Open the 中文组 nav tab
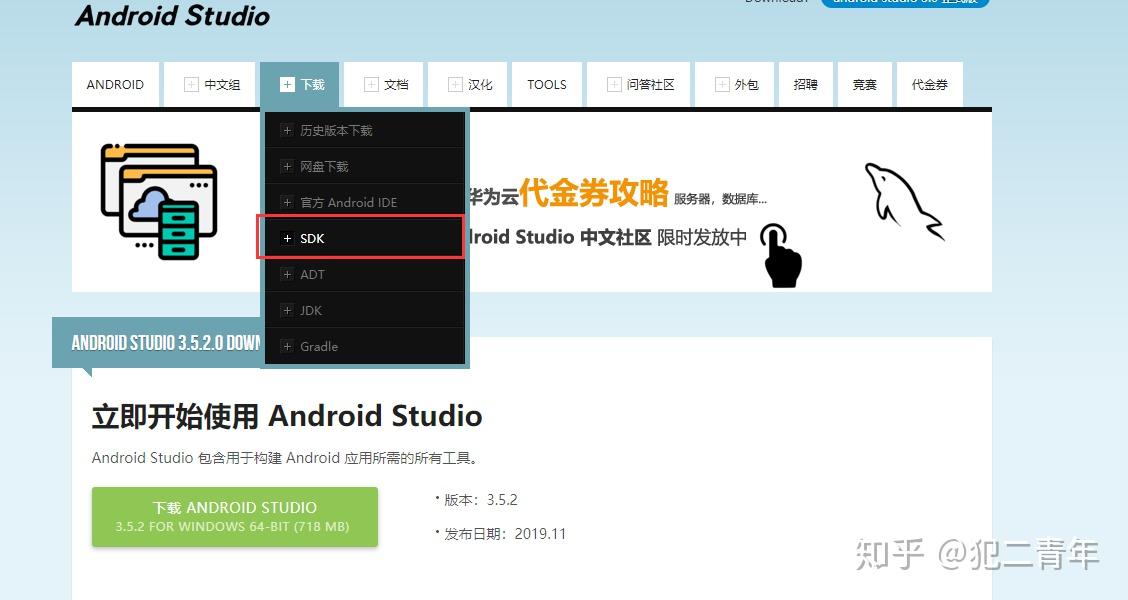 click(209, 85)
